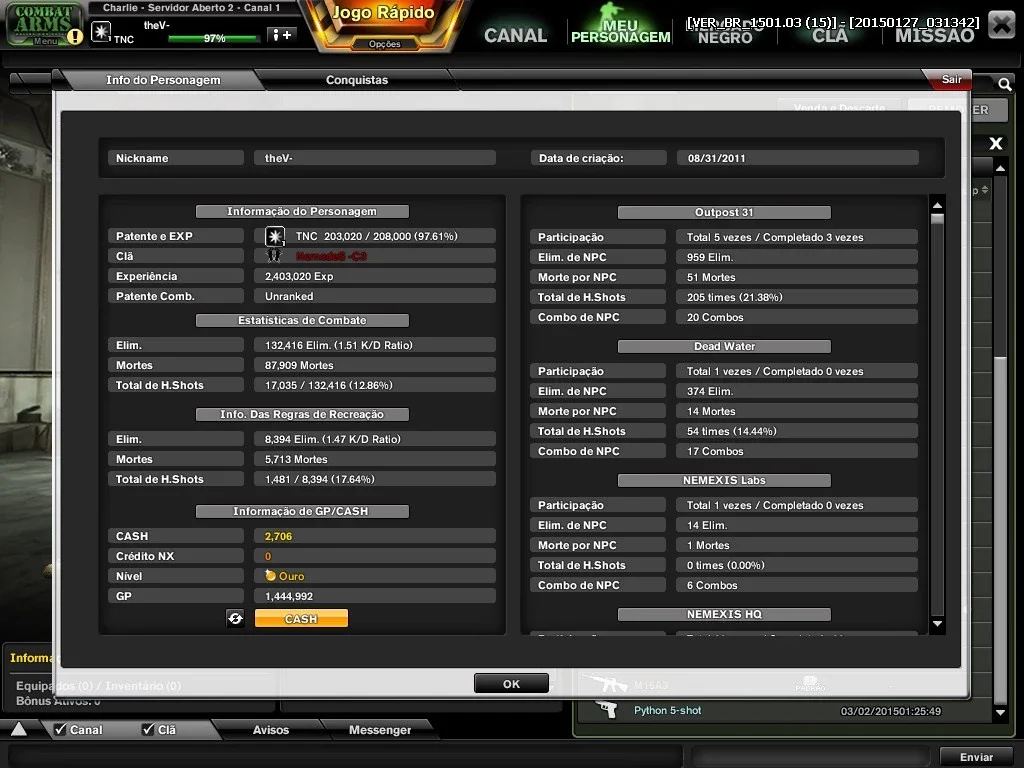The width and height of the screenshot is (1024, 768).
Task: Click the red clan name text
Action: (331, 256)
